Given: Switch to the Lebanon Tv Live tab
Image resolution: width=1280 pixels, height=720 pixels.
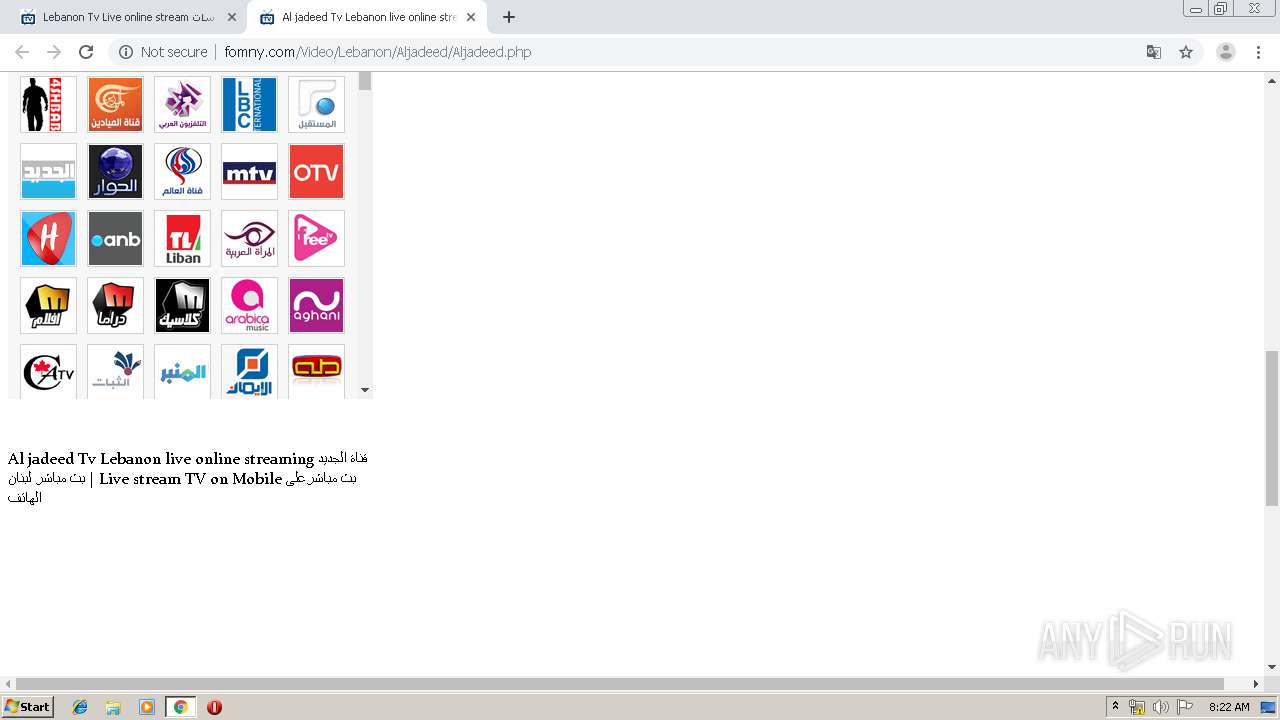Looking at the screenshot, I should [x=128, y=17].
